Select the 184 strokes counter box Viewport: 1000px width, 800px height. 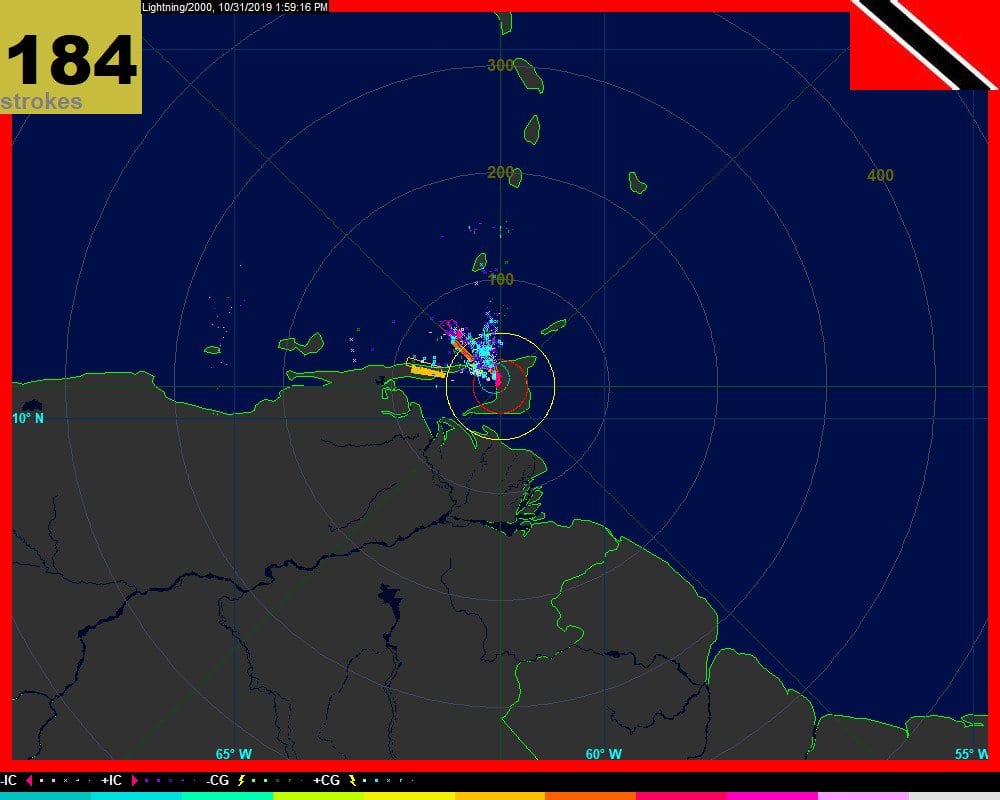(71, 57)
